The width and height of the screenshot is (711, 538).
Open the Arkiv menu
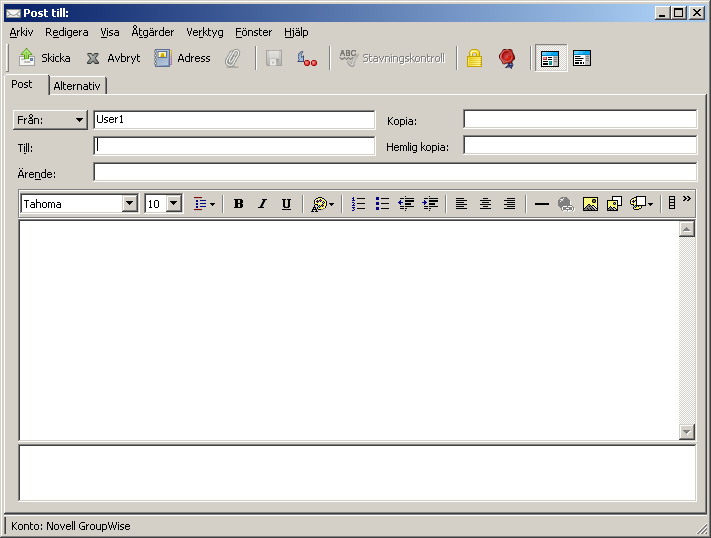[21, 32]
